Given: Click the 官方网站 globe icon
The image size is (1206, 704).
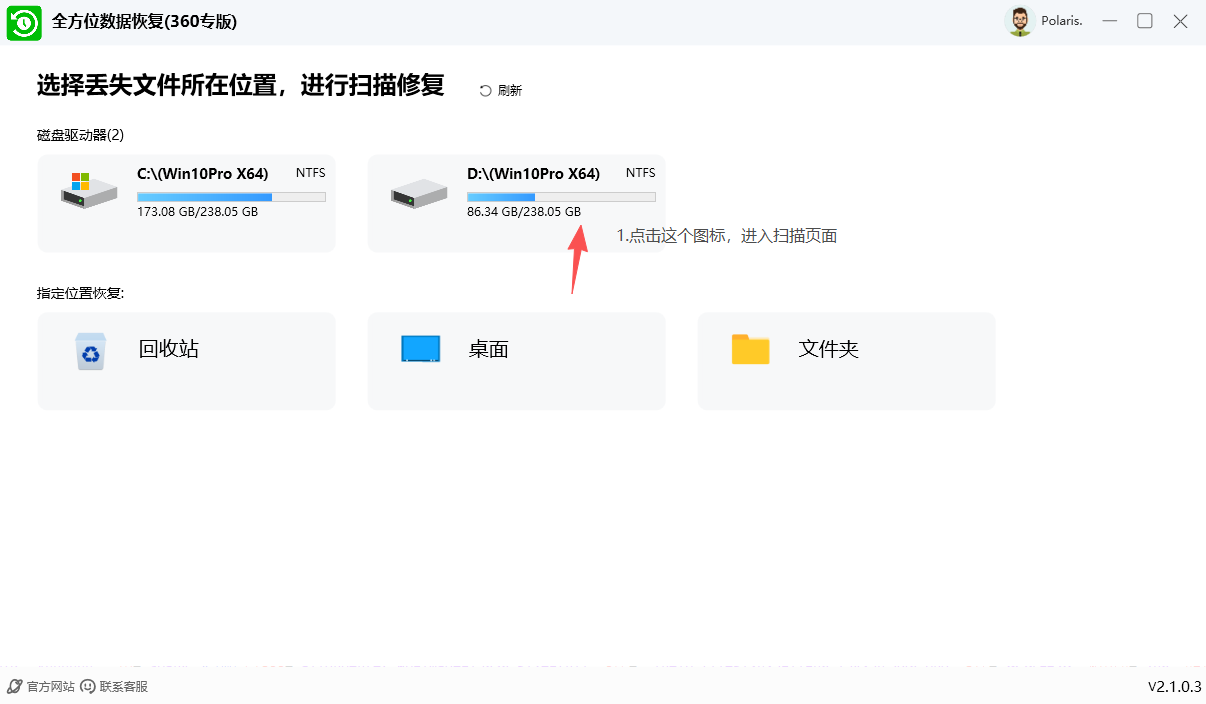Looking at the screenshot, I should tap(12, 687).
